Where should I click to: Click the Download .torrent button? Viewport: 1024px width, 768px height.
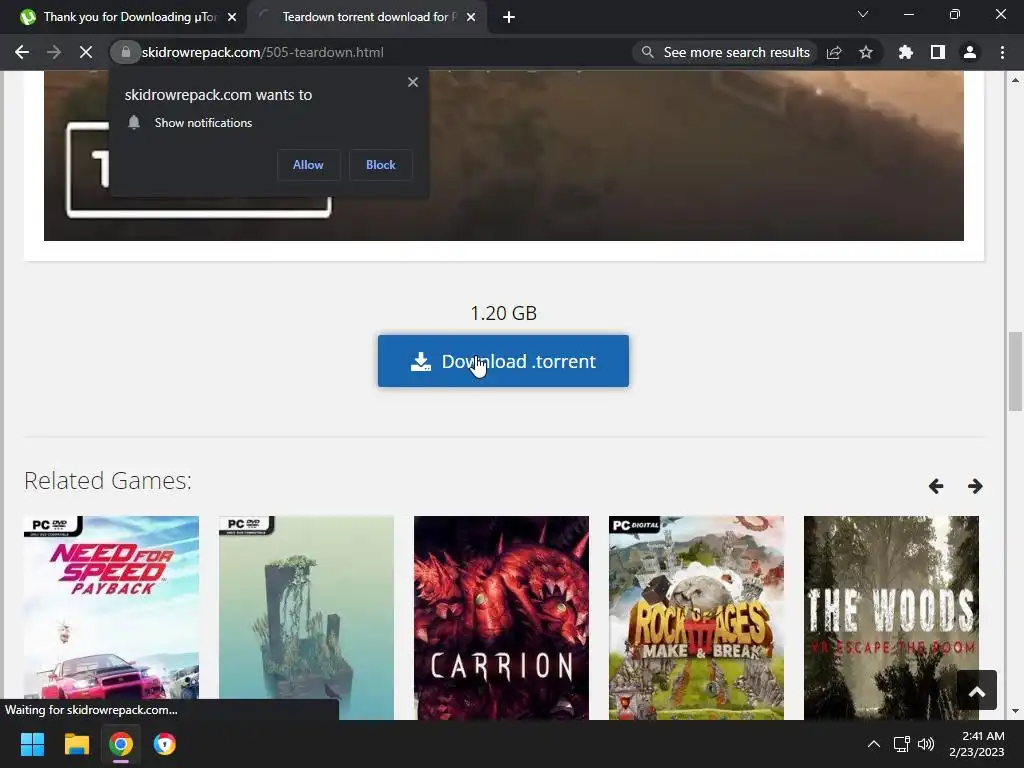[504, 361]
